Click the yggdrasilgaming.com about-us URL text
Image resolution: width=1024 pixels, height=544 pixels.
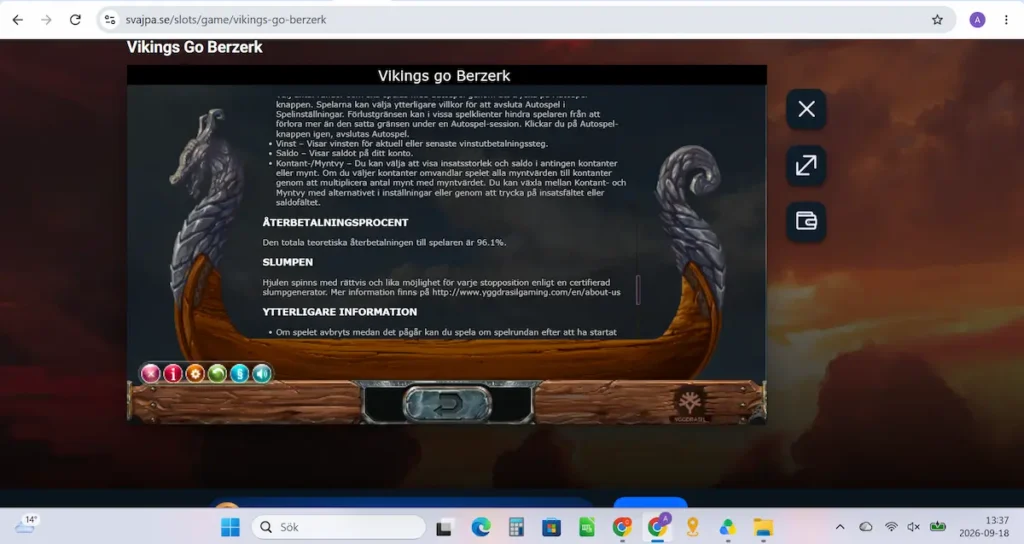pyautogui.click(x=526, y=293)
